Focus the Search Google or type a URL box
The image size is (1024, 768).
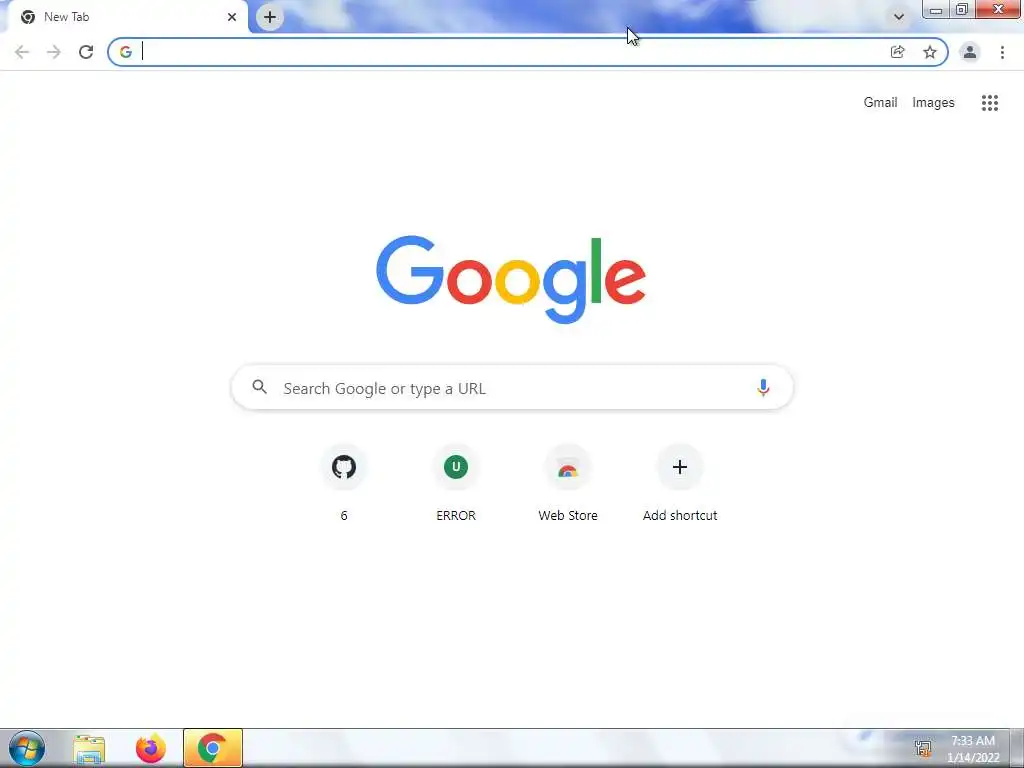point(512,388)
